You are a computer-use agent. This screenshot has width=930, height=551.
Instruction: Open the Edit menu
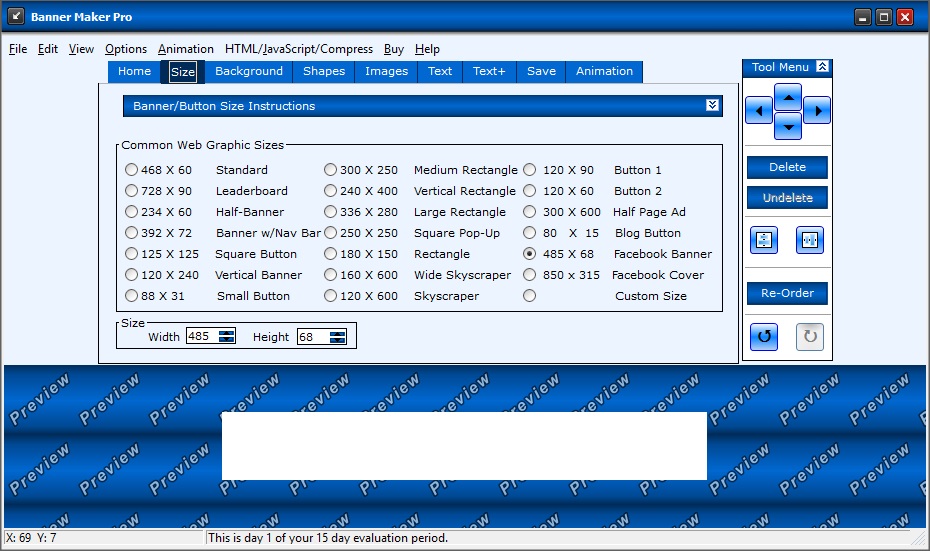coord(47,49)
